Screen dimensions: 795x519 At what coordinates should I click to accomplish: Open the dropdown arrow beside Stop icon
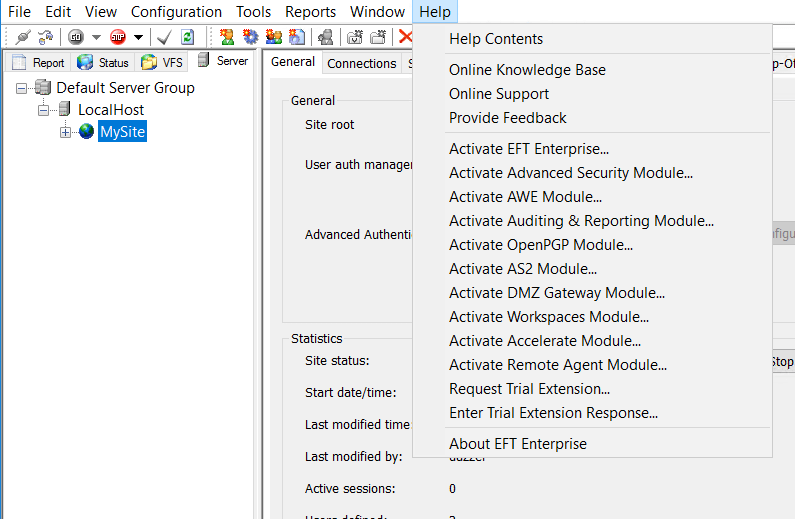[138, 38]
